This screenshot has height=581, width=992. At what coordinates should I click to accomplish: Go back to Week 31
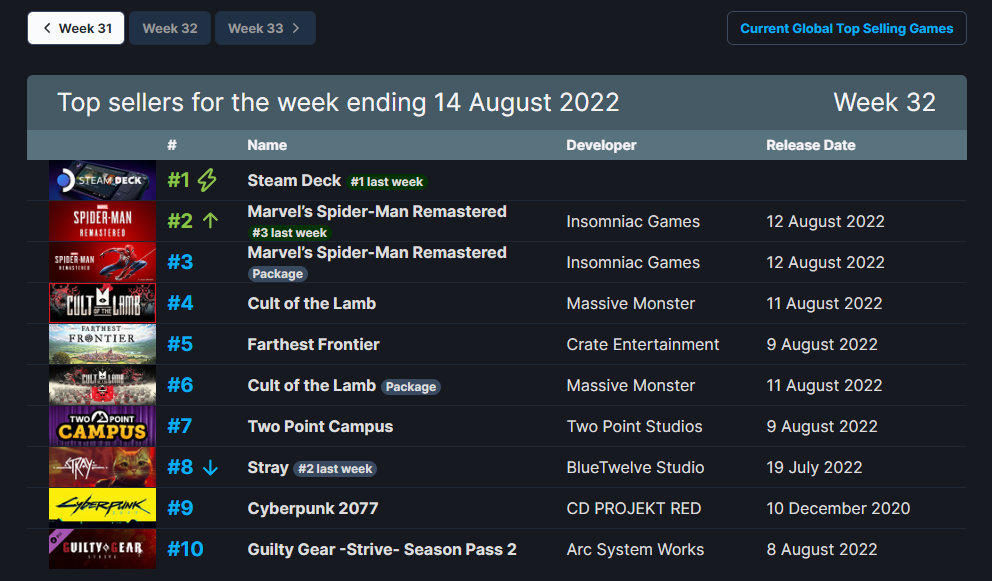[76, 28]
